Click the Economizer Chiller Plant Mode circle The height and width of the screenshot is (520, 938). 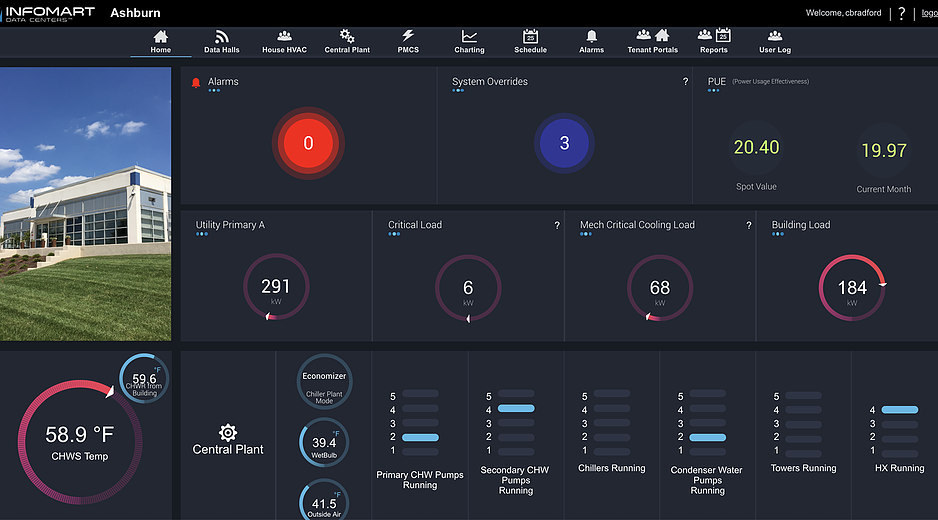pos(324,382)
